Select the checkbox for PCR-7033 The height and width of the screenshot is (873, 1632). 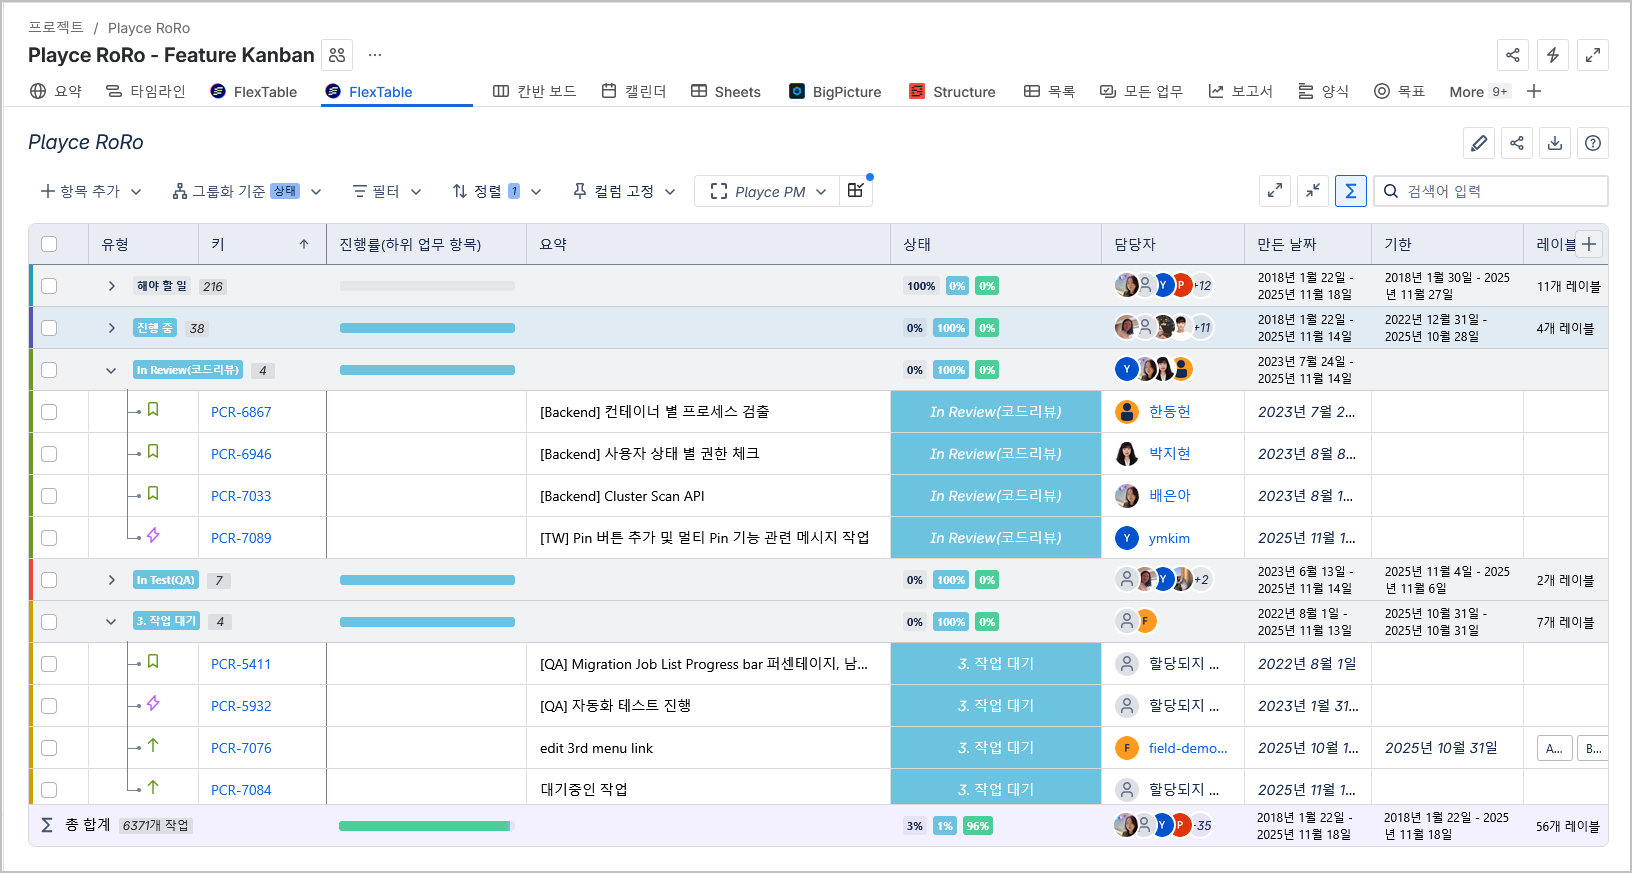49,496
